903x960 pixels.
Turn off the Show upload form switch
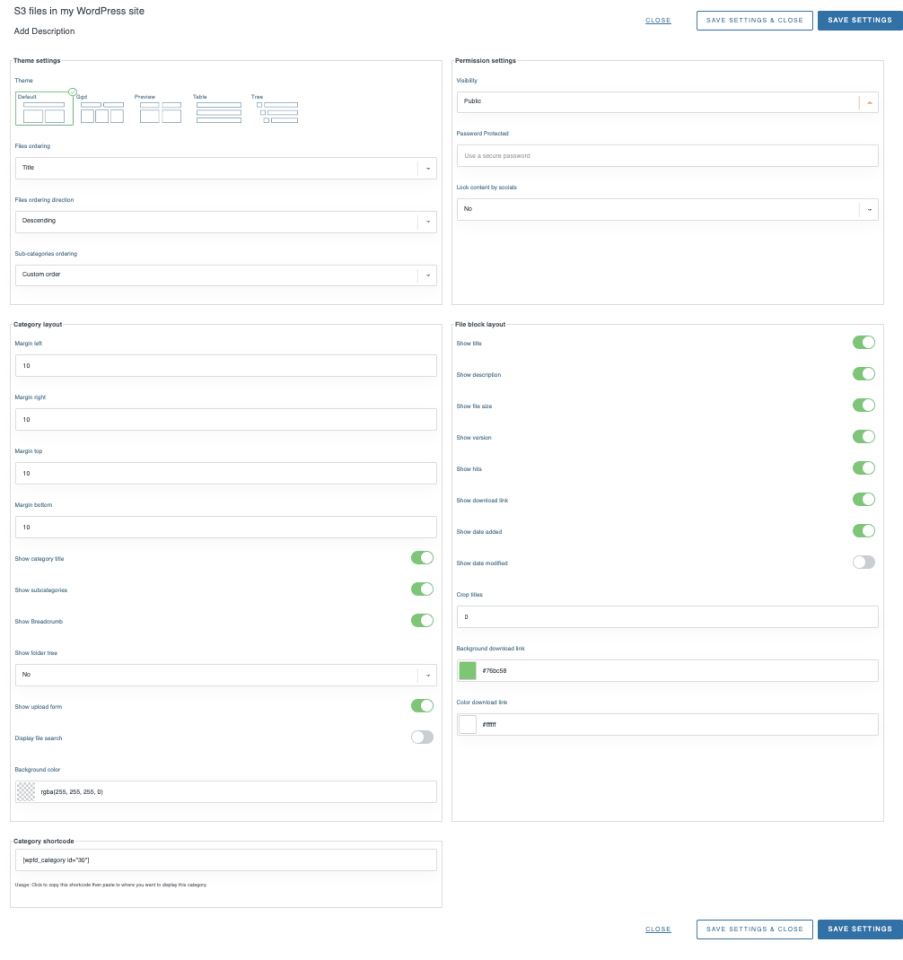point(422,706)
